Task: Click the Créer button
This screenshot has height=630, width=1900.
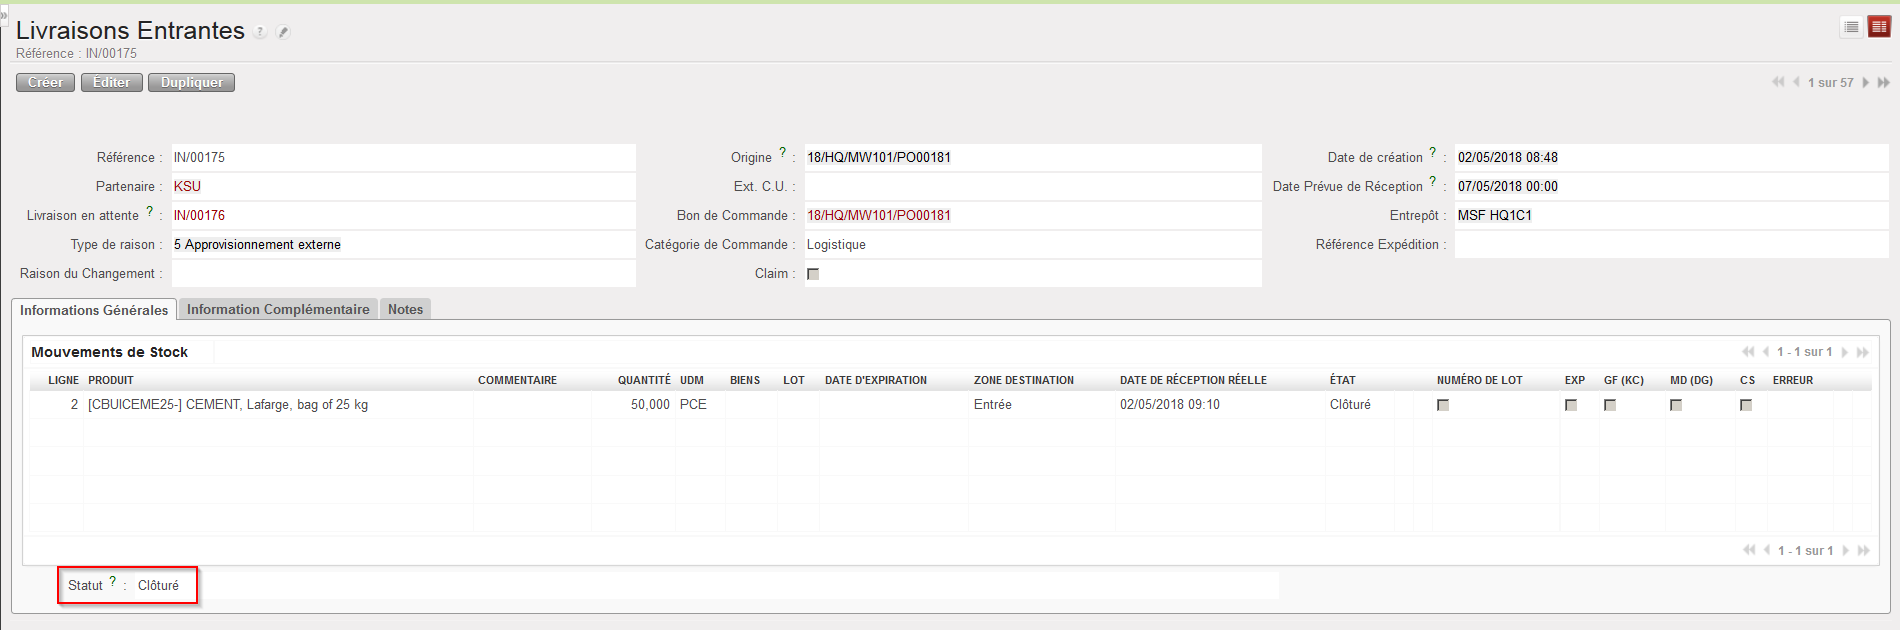Action: tap(45, 82)
